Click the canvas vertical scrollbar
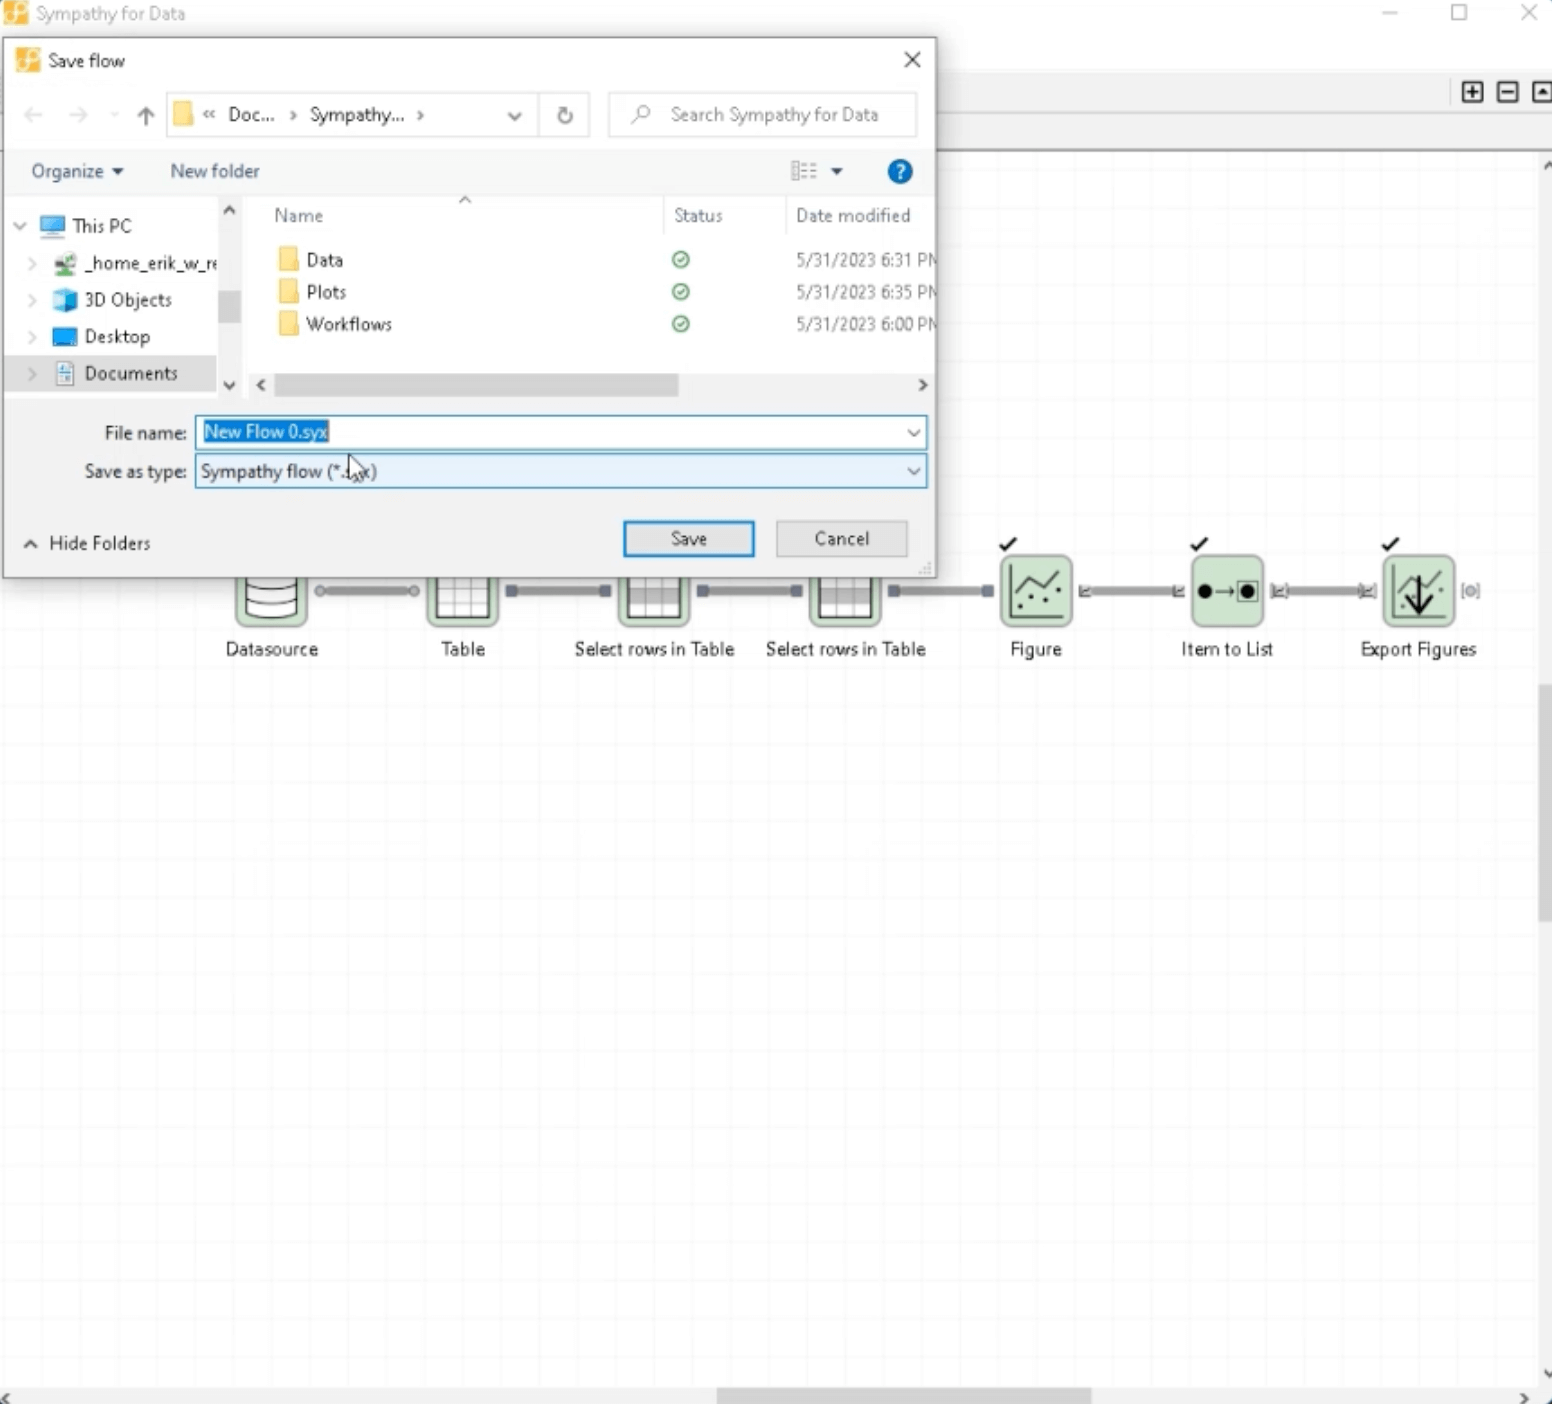Screen dimensions: 1552x1404 1545,802
